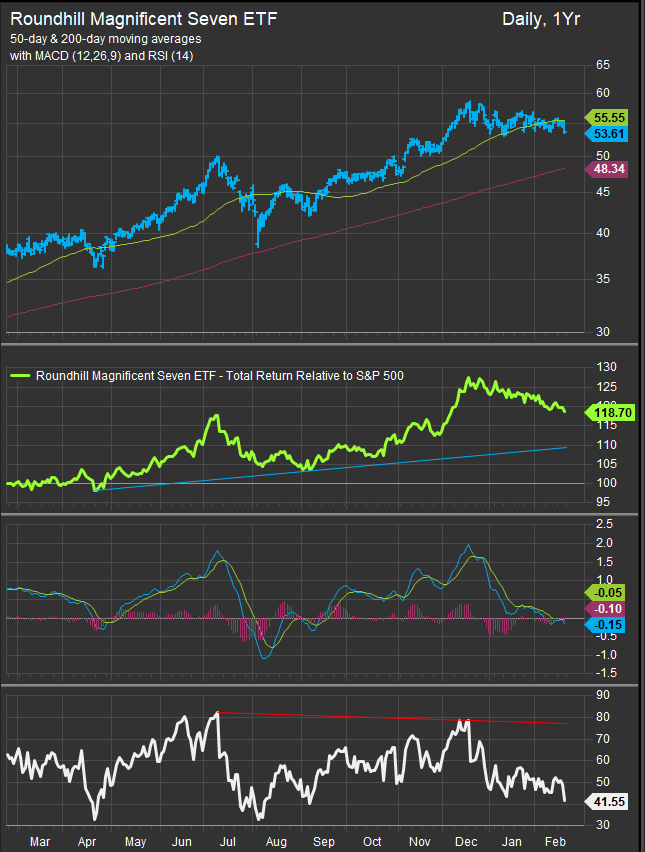Click the 60 price axis label
The width and height of the screenshot is (645, 852).
tap(603, 93)
